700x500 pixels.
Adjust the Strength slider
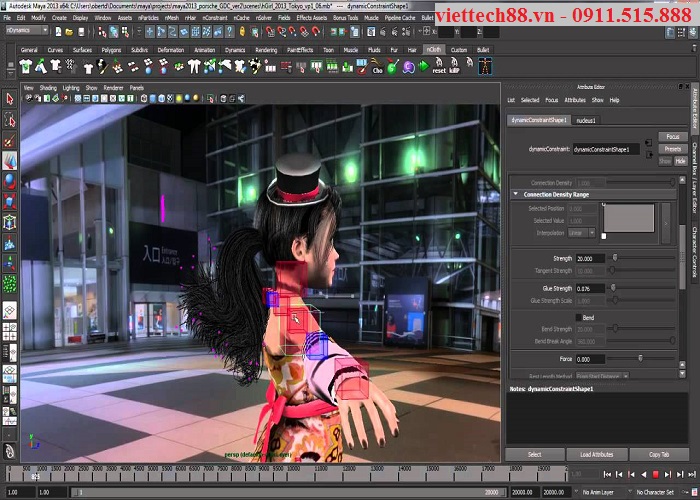(614, 258)
